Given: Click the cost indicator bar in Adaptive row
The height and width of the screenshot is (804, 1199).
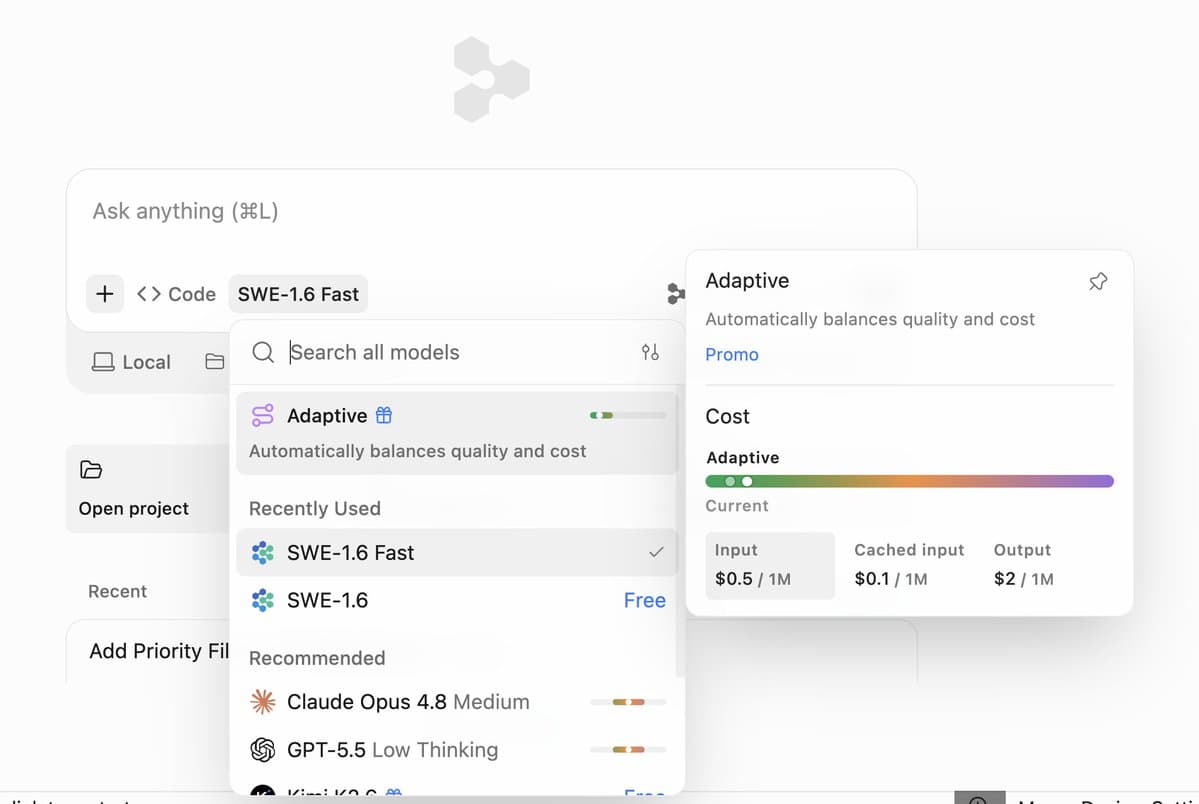Looking at the screenshot, I should [628, 415].
